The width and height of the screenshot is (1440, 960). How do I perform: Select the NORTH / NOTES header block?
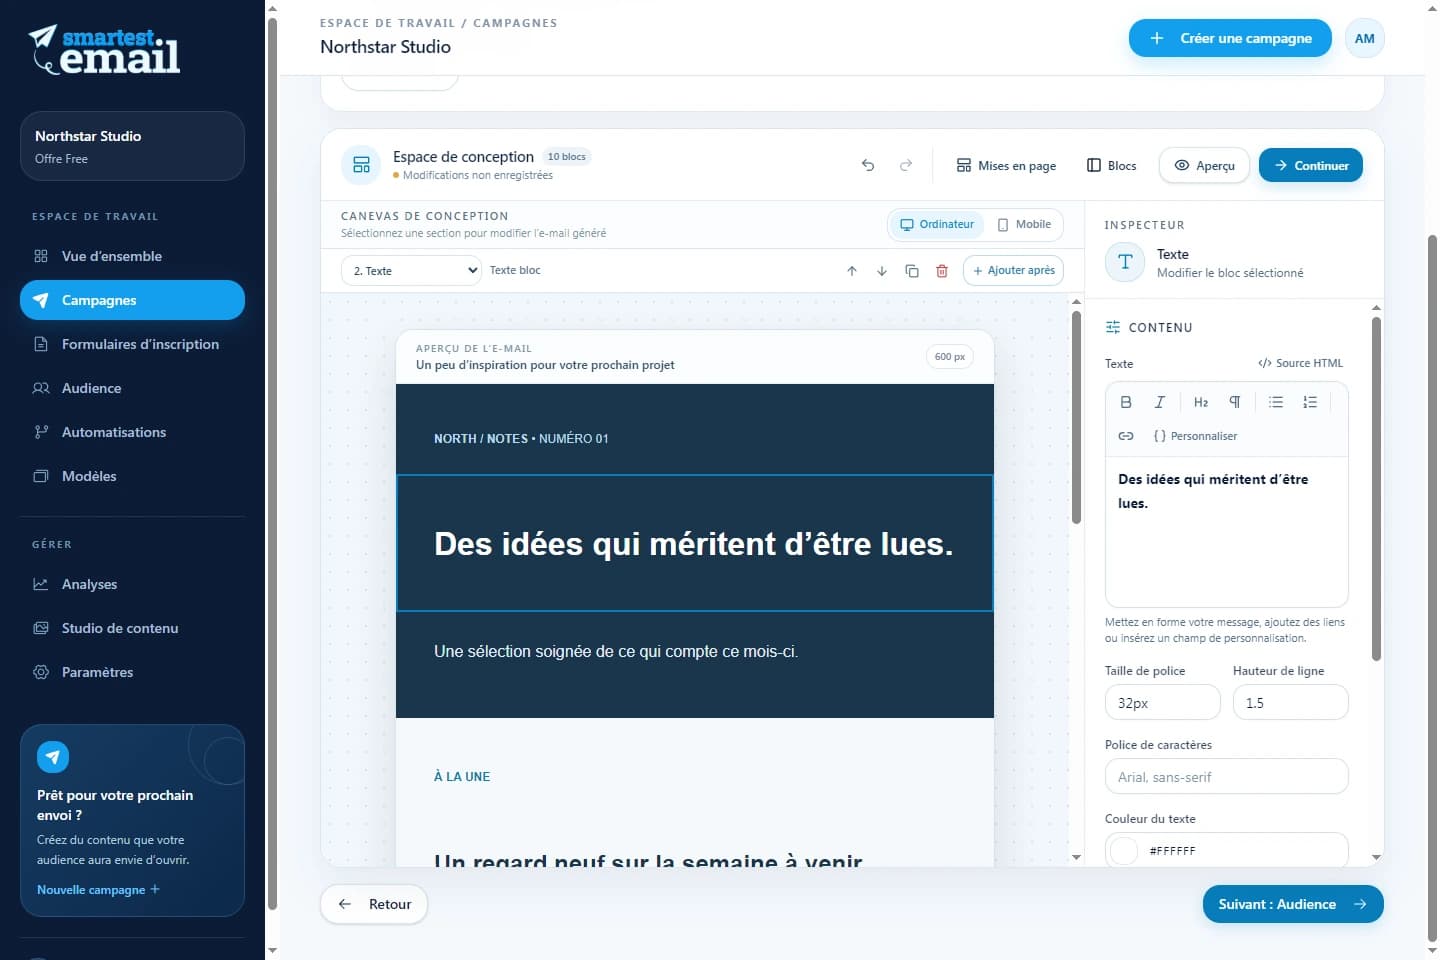(x=695, y=429)
